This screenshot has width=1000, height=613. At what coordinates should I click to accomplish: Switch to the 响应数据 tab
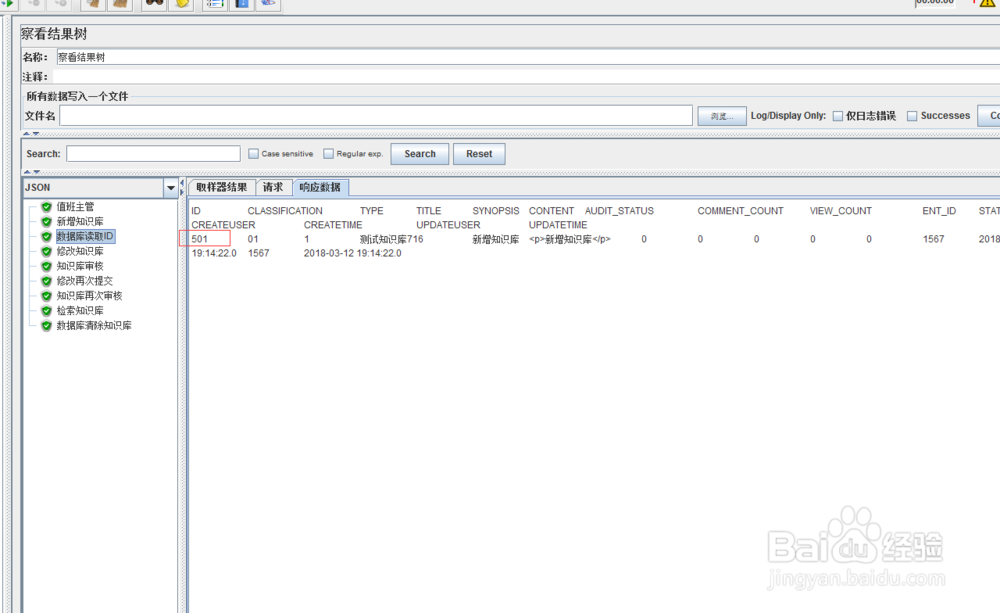click(320, 188)
